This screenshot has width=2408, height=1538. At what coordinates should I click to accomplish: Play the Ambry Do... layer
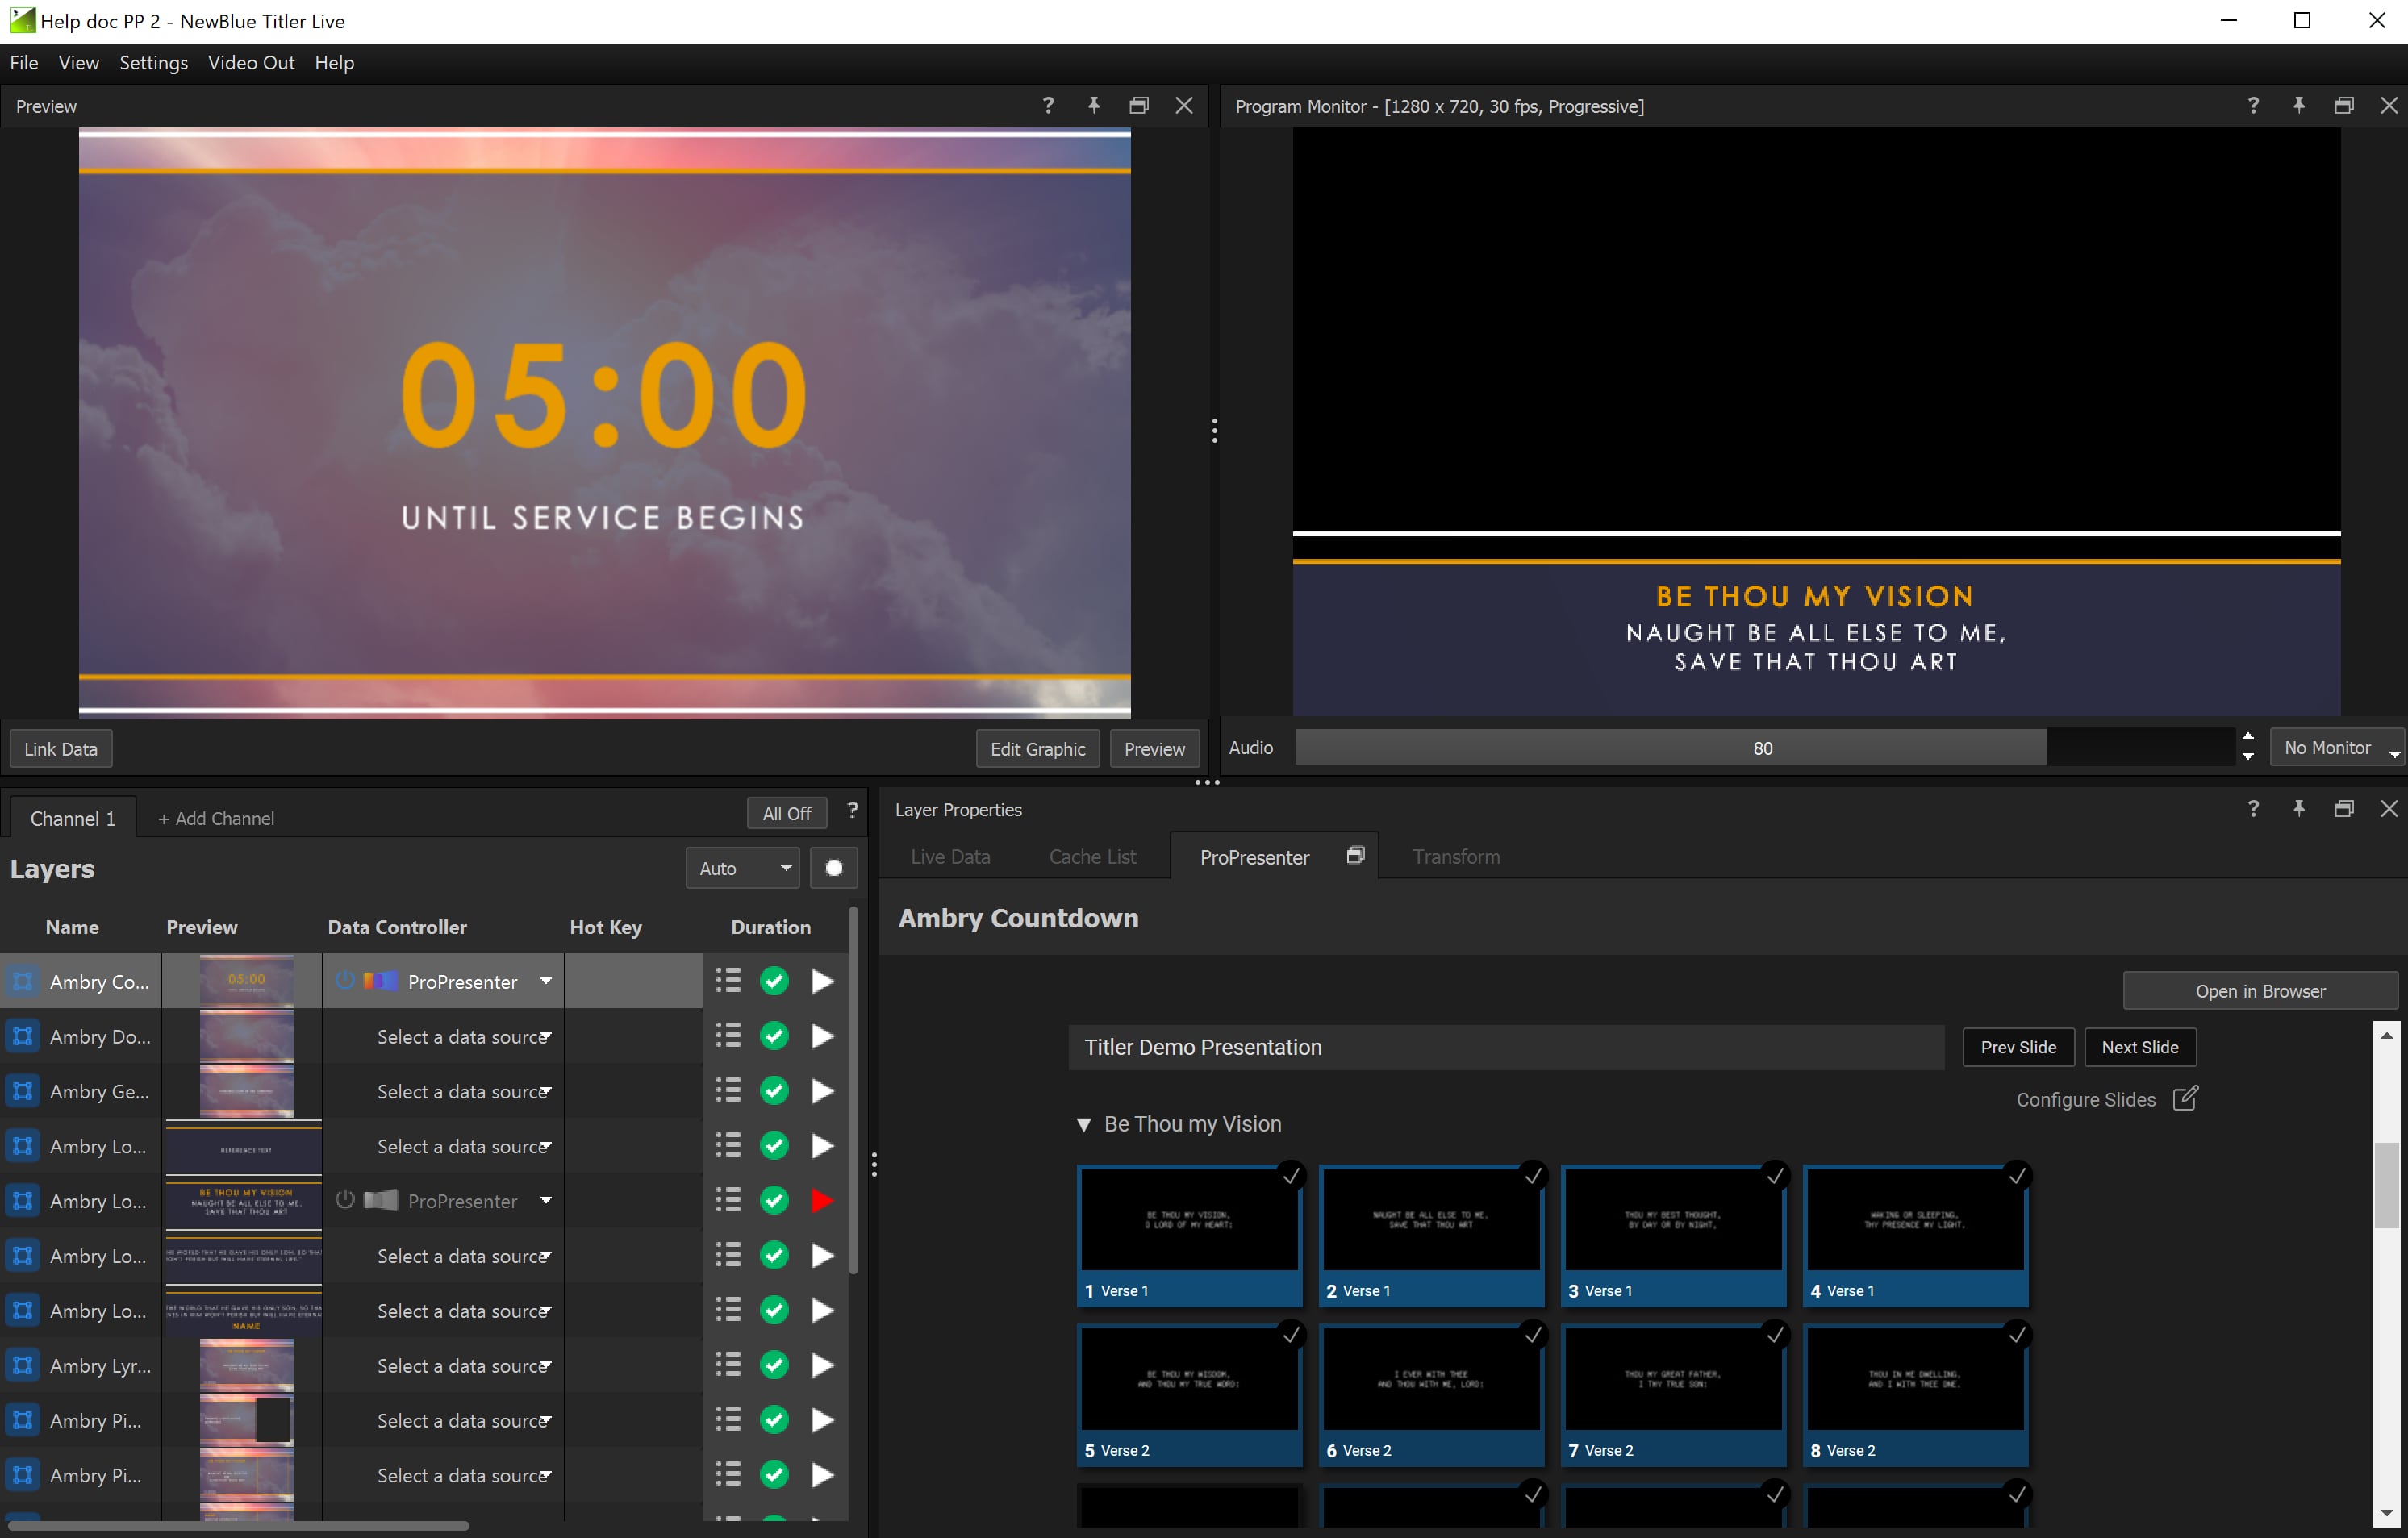[822, 1036]
